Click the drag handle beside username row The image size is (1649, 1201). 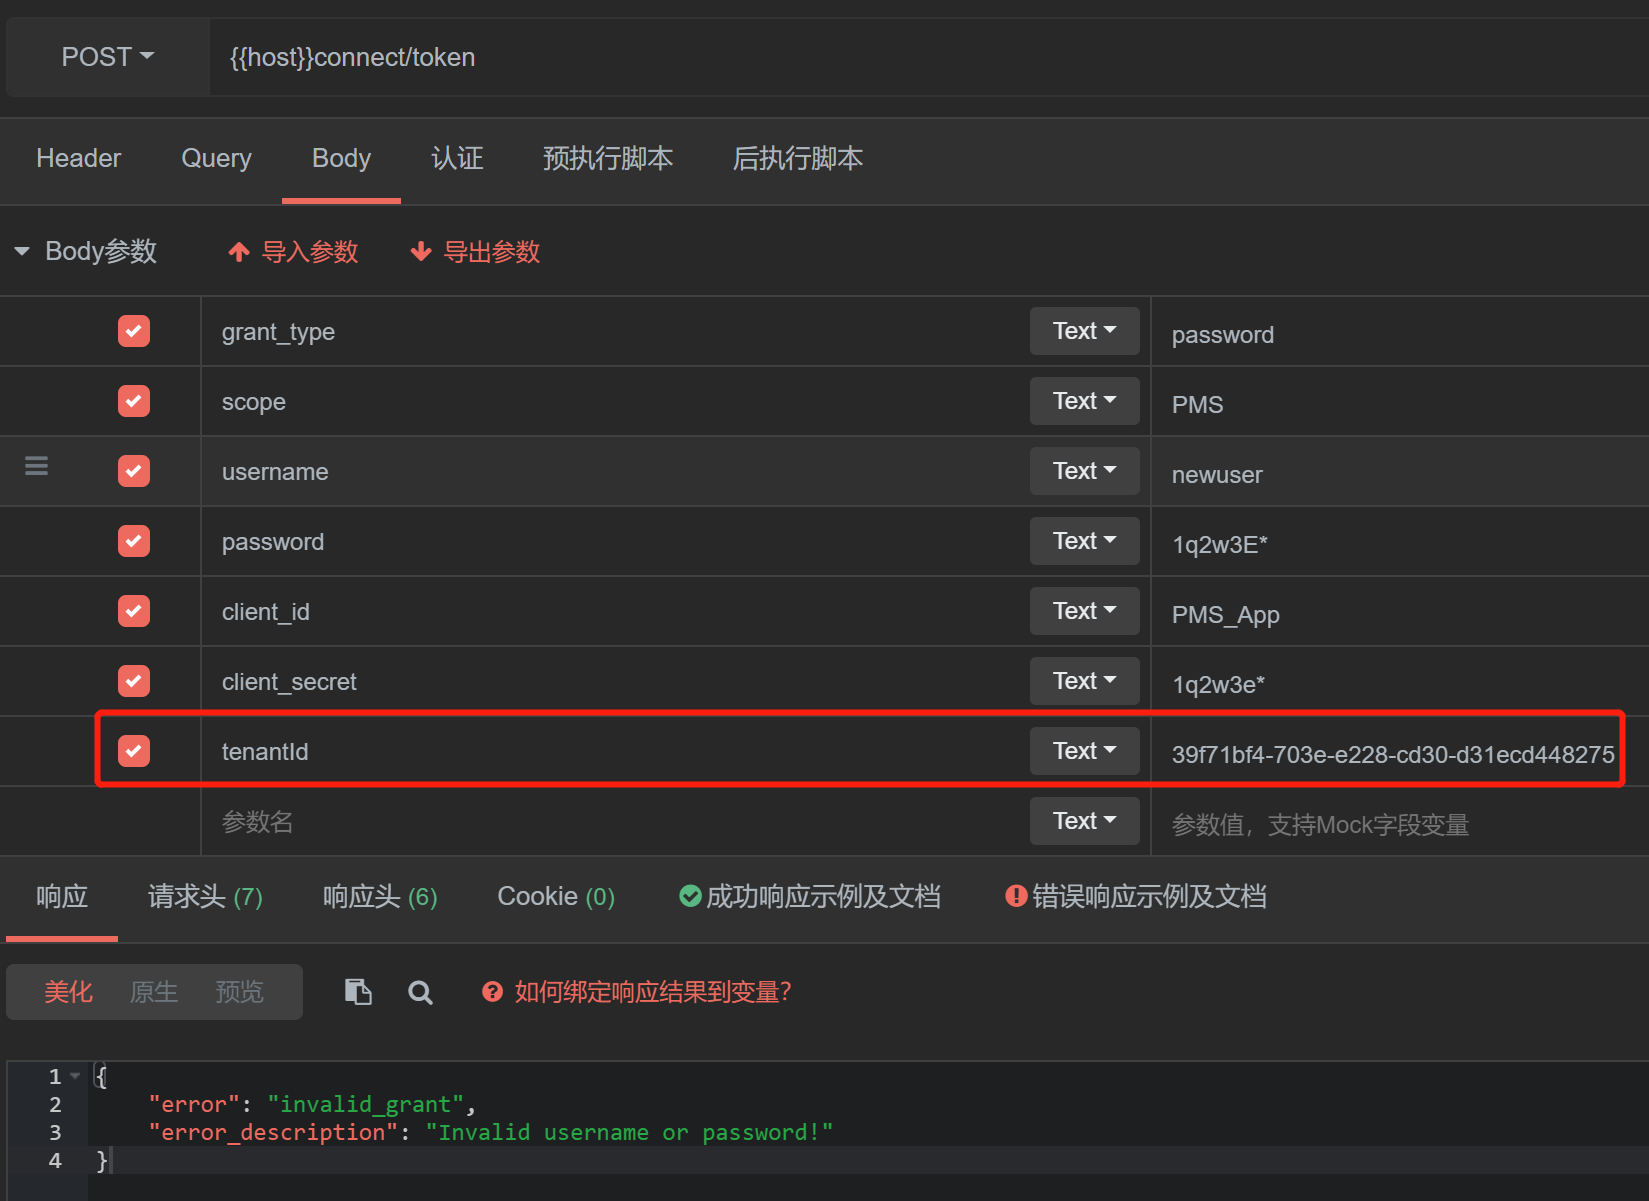click(x=36, y=465)
